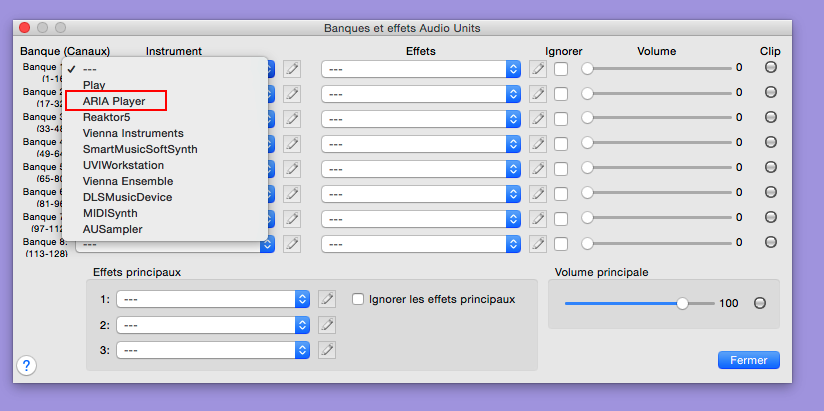Click the Volume principale slider handle

click(682, 303)
